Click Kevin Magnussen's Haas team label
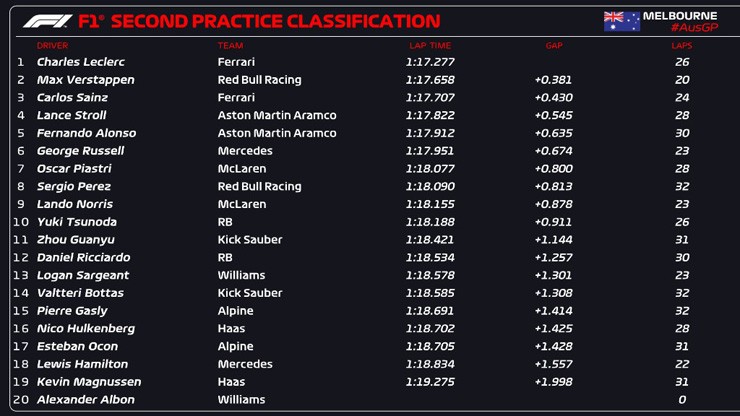Image resolution: width=740 pixels, height=416 pixels. click(x=231, y=382)
